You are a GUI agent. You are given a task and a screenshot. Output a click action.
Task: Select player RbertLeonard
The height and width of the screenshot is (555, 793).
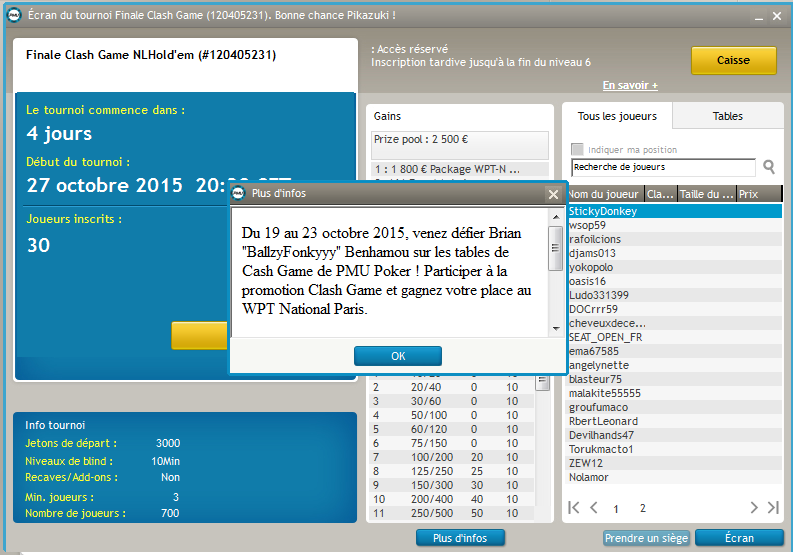click(674, 421)
